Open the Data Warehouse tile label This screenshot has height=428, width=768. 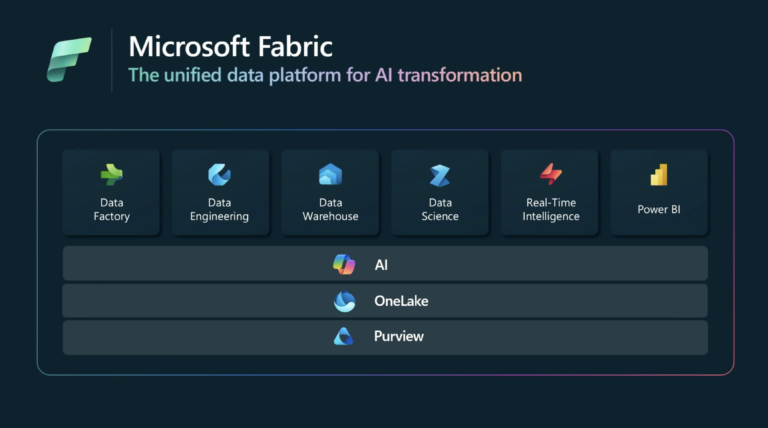(x=330, y=209)
